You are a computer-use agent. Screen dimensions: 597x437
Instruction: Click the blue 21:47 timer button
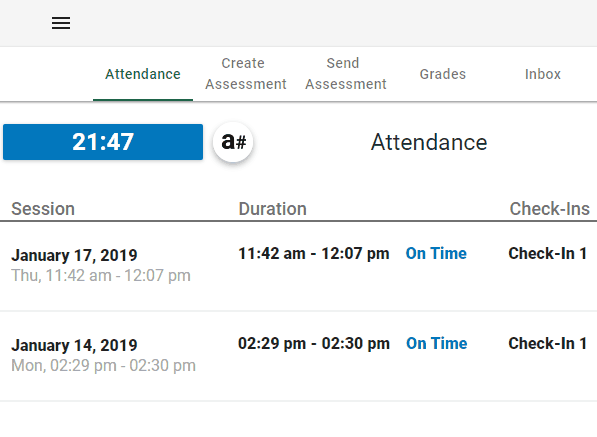[103, 142]
